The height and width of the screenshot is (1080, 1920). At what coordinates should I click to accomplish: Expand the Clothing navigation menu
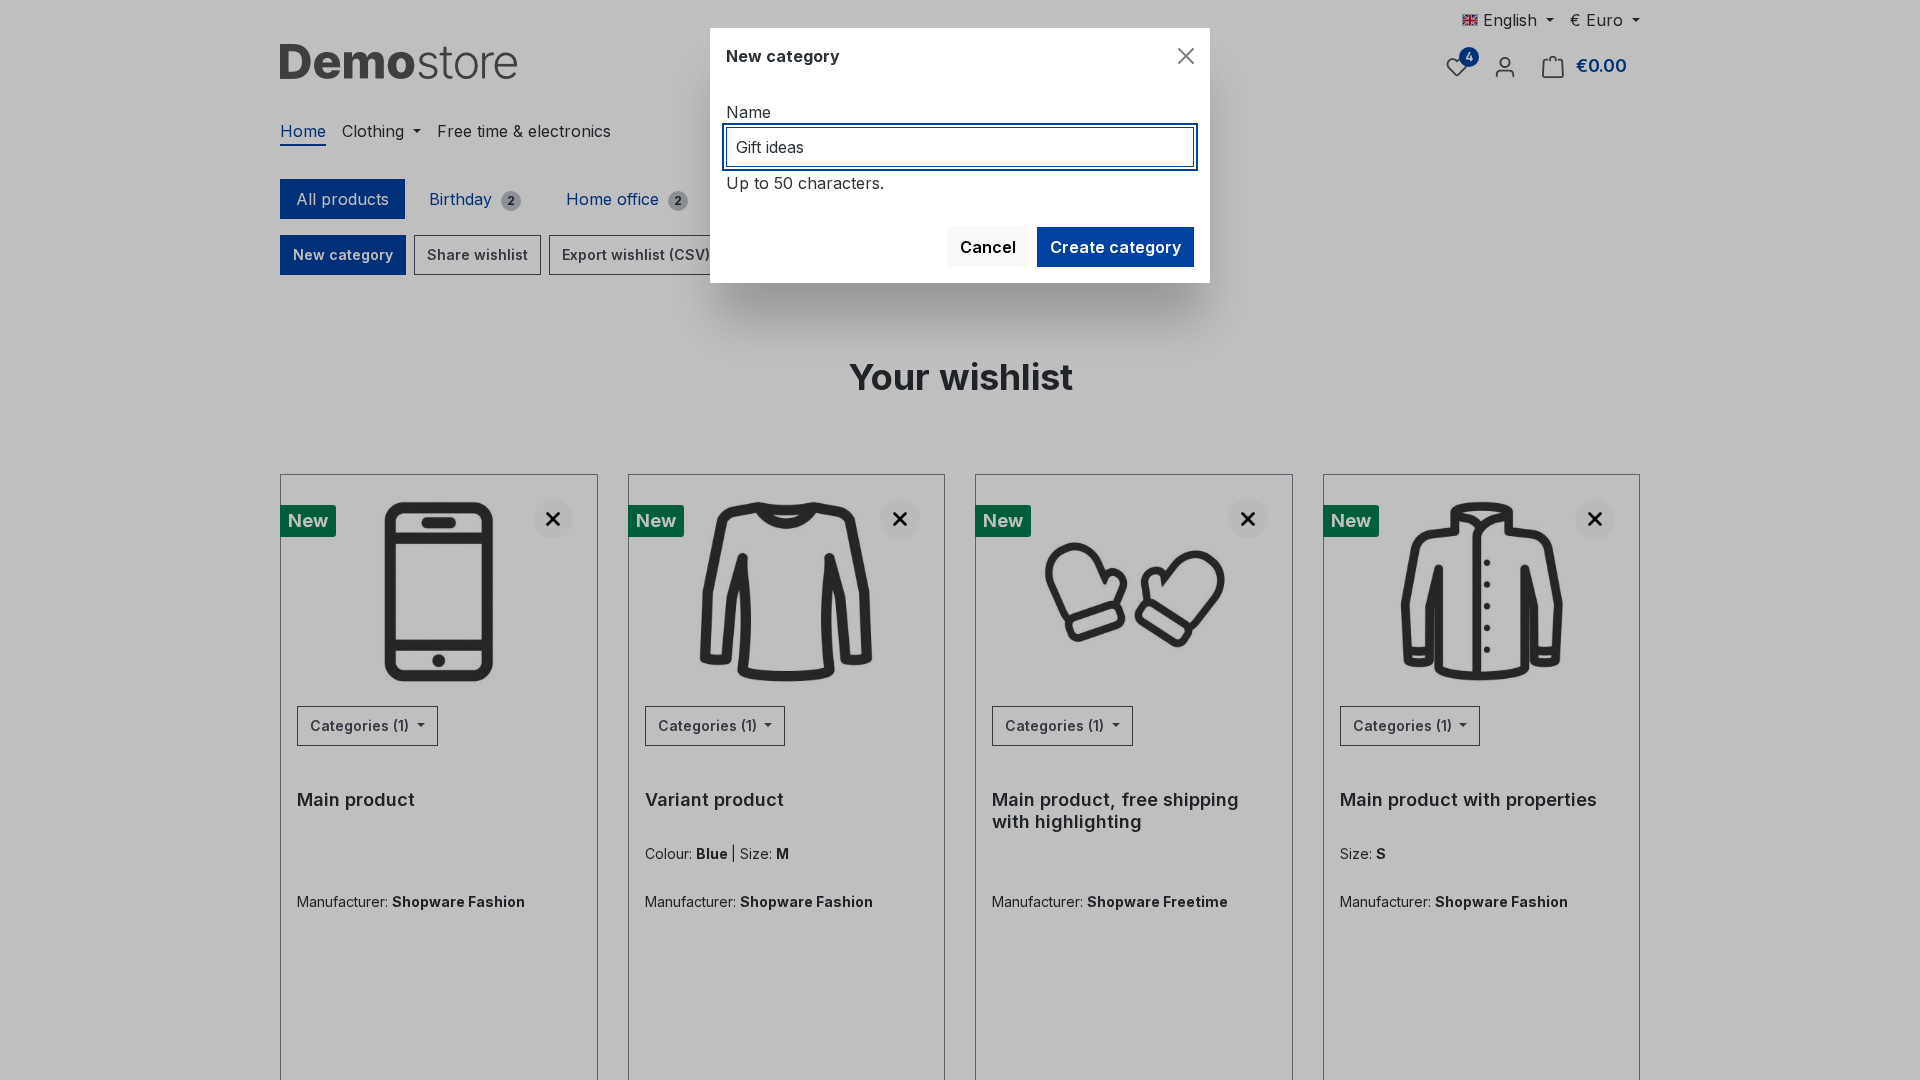click(x=381, y=131)
